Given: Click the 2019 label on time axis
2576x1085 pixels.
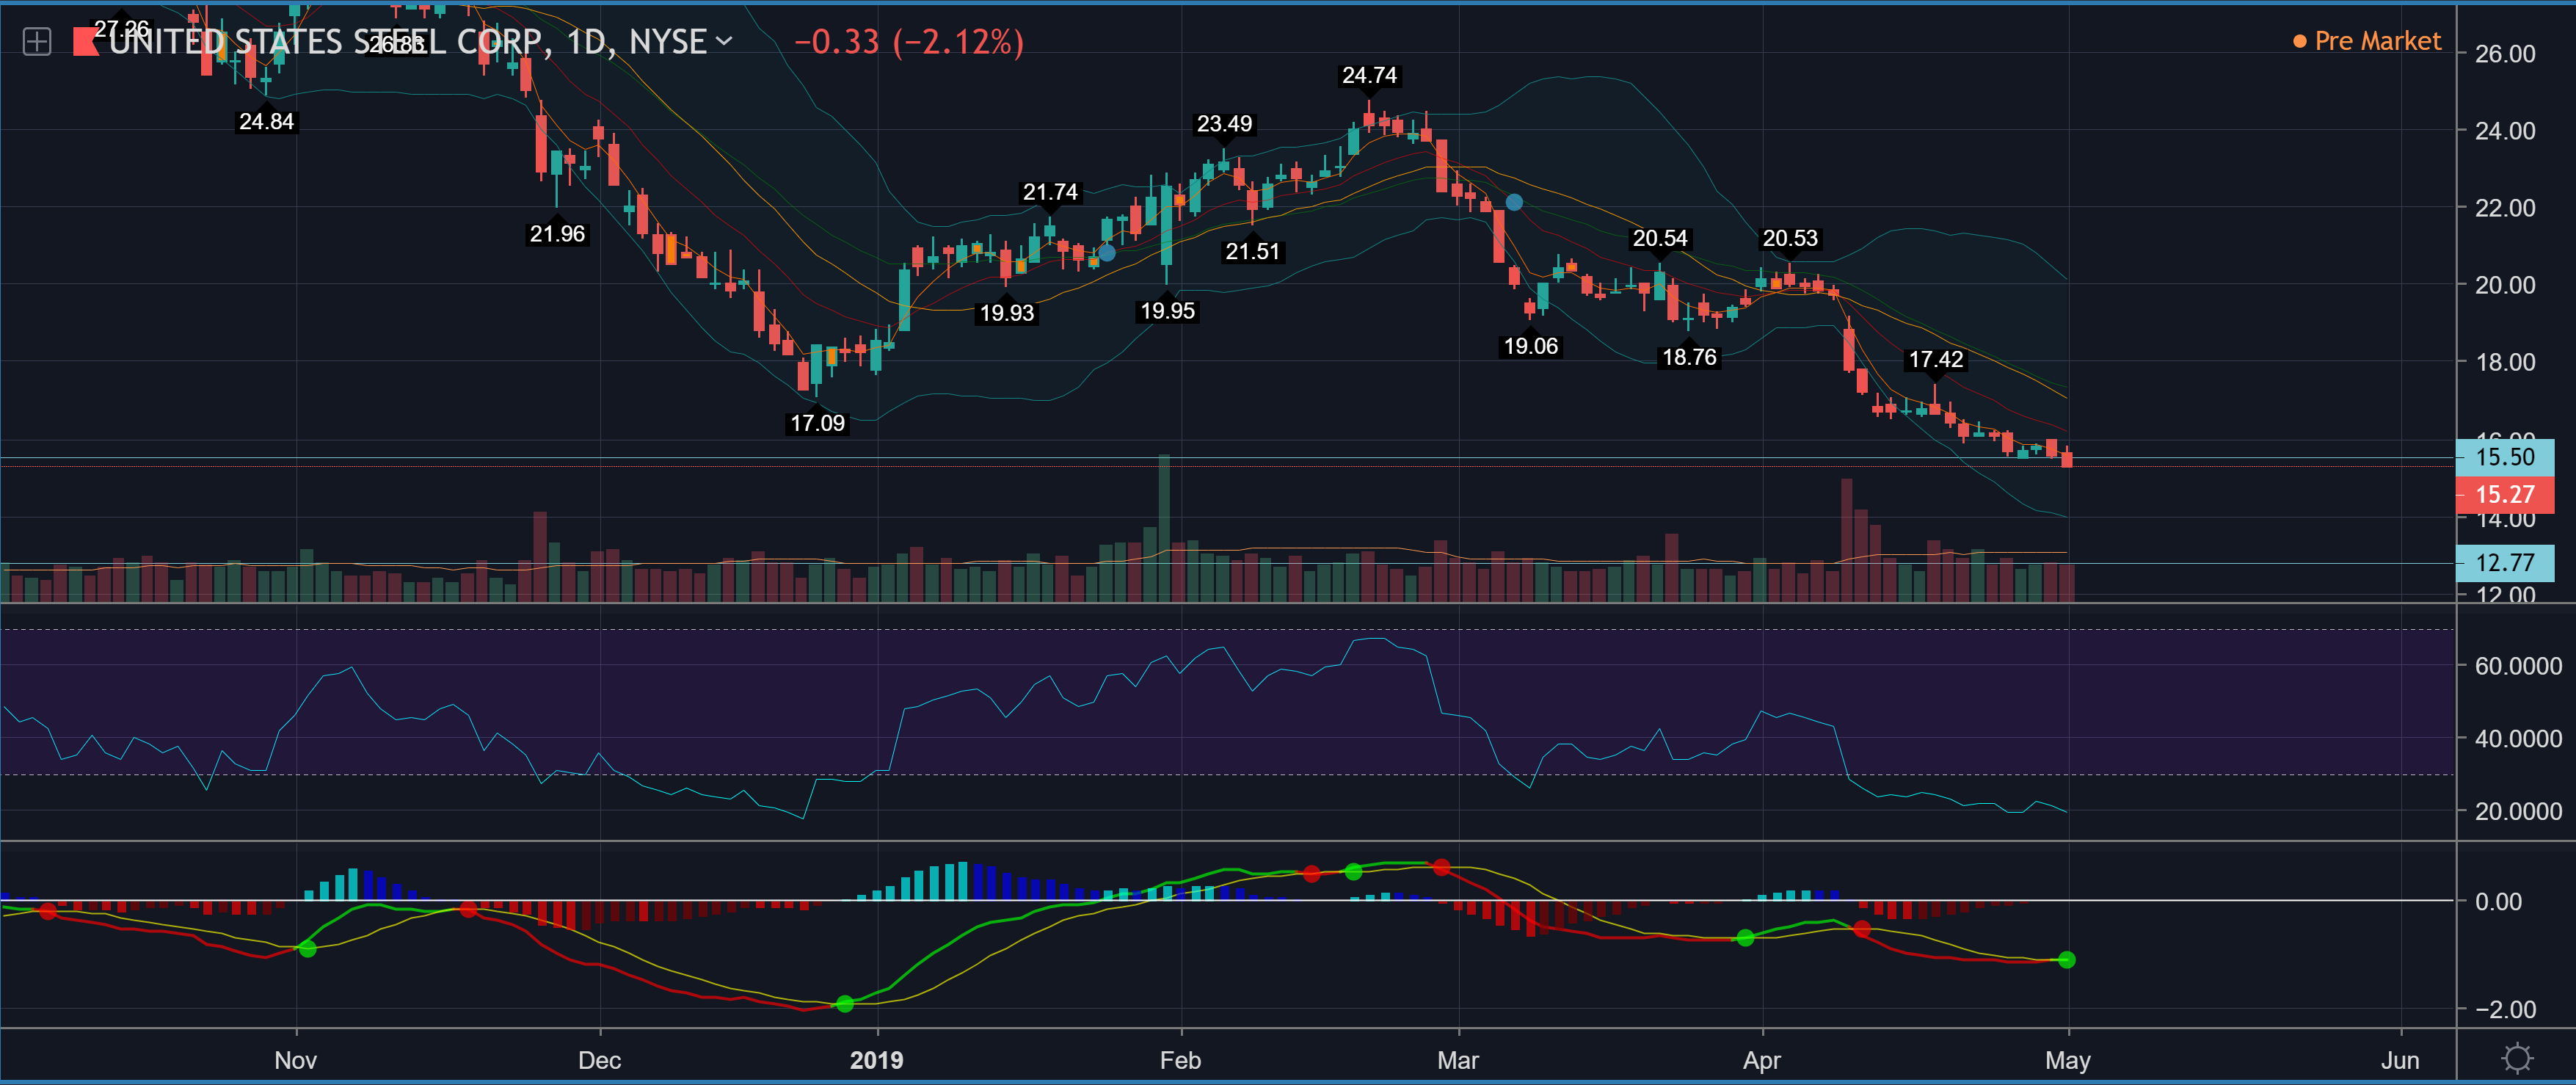Looking at the screenshot, I should 876,1060.
